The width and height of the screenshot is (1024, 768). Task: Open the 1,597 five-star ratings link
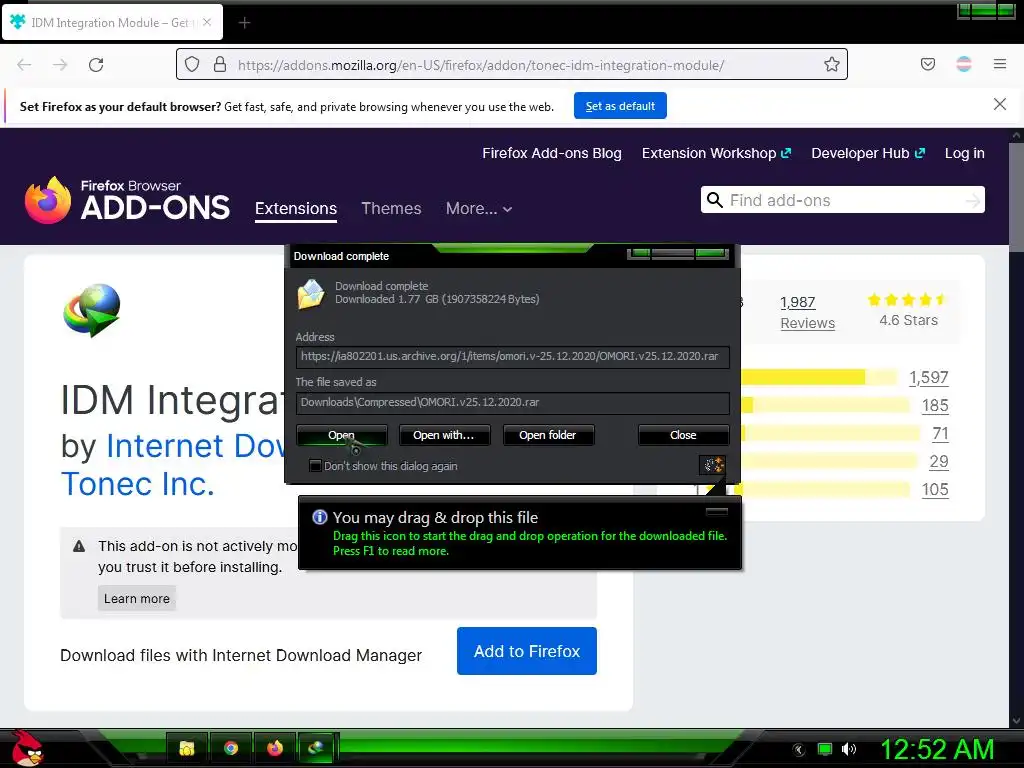[x=929, y=377]
